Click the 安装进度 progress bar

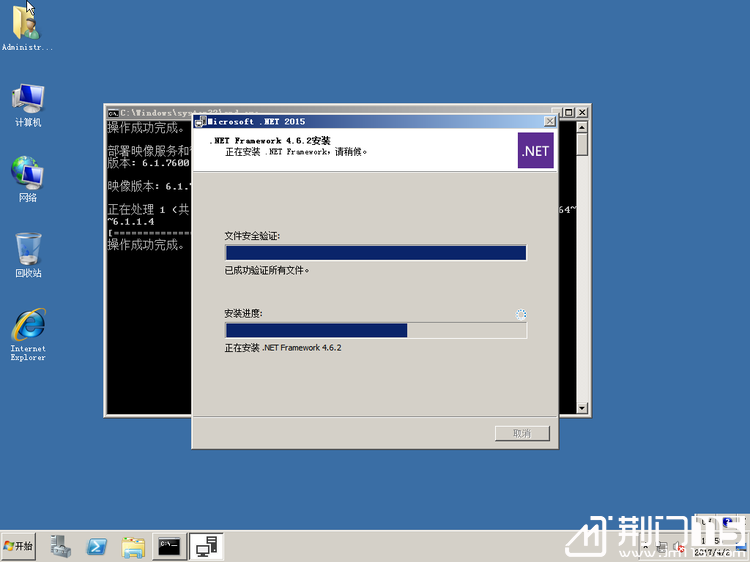(375, 331)
